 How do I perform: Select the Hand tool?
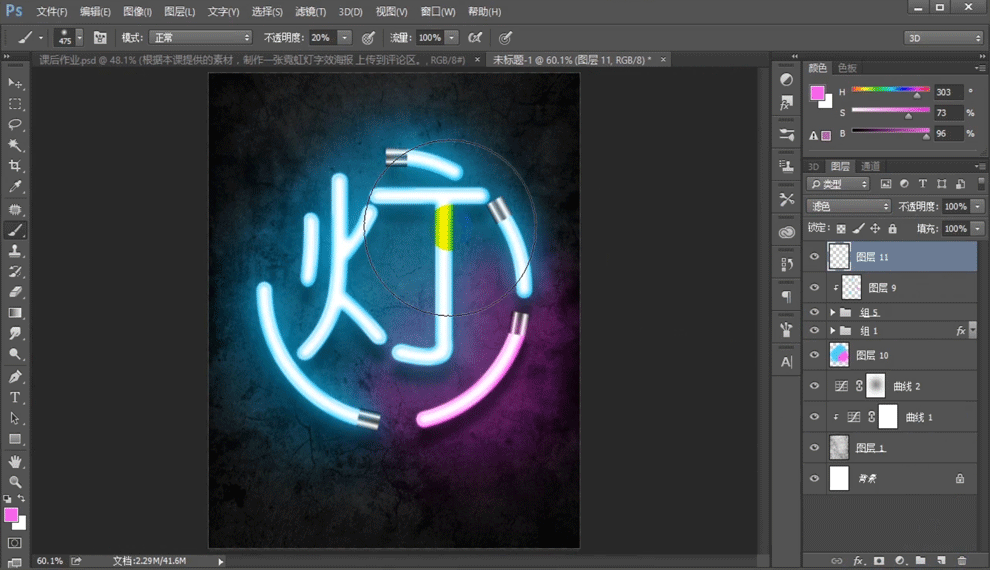coord(15,461)
